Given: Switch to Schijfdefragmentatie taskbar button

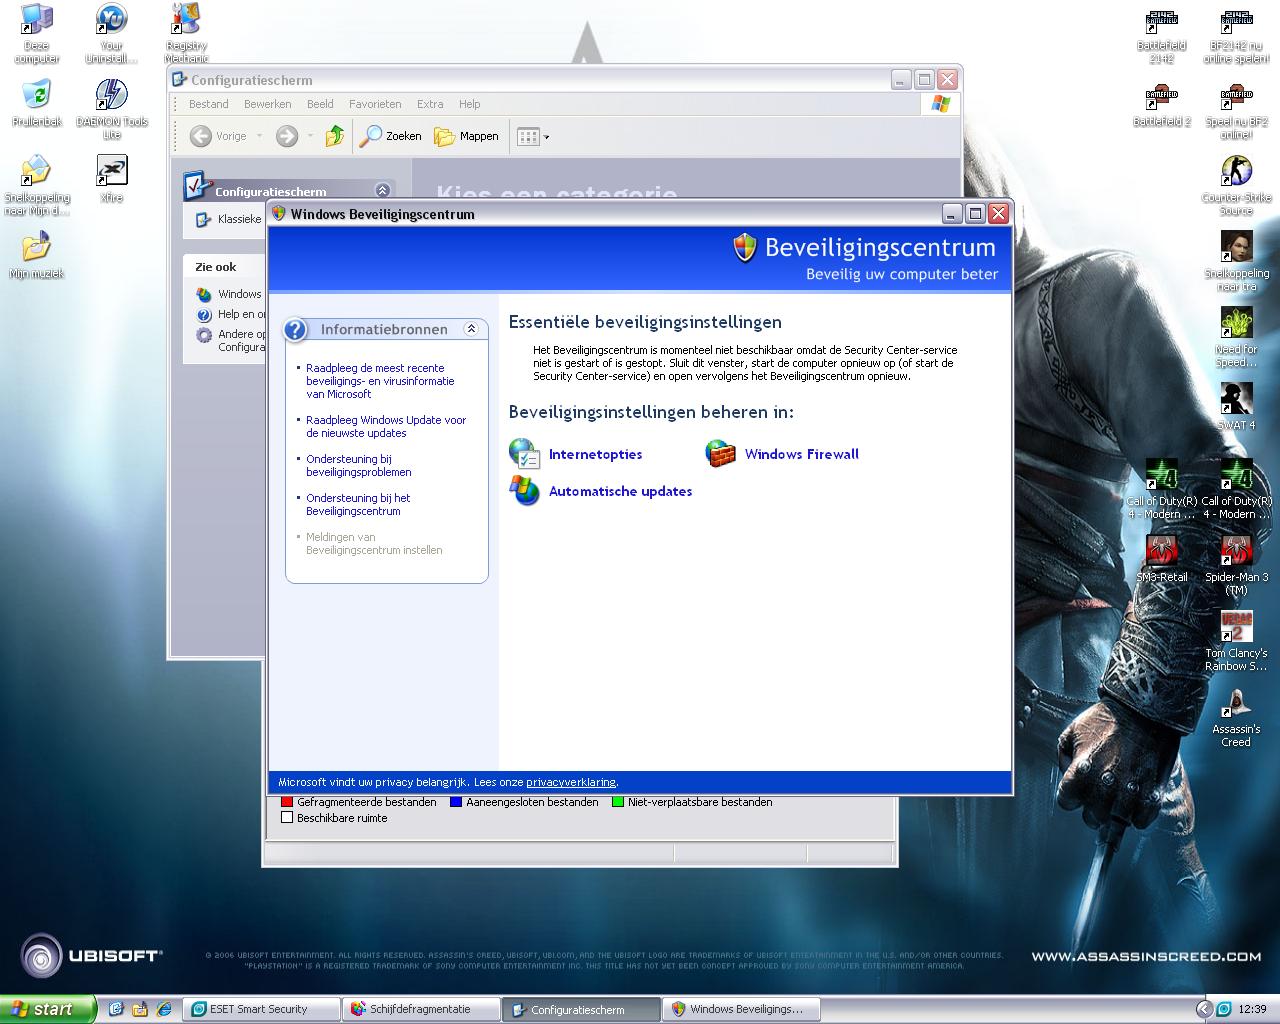Looking at the screenshot, I should pos(422,1009).
